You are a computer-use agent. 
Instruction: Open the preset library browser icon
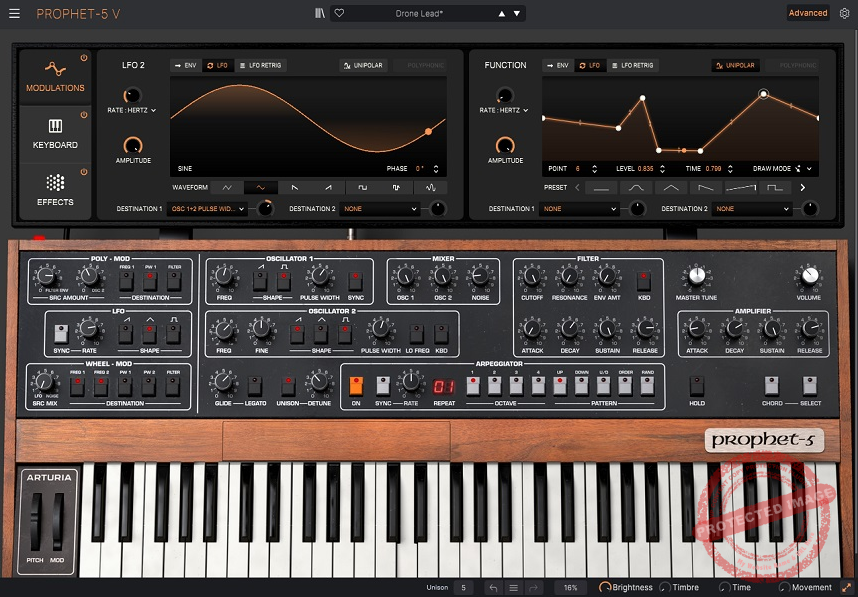pyautogui.click(x=320, y=13)
